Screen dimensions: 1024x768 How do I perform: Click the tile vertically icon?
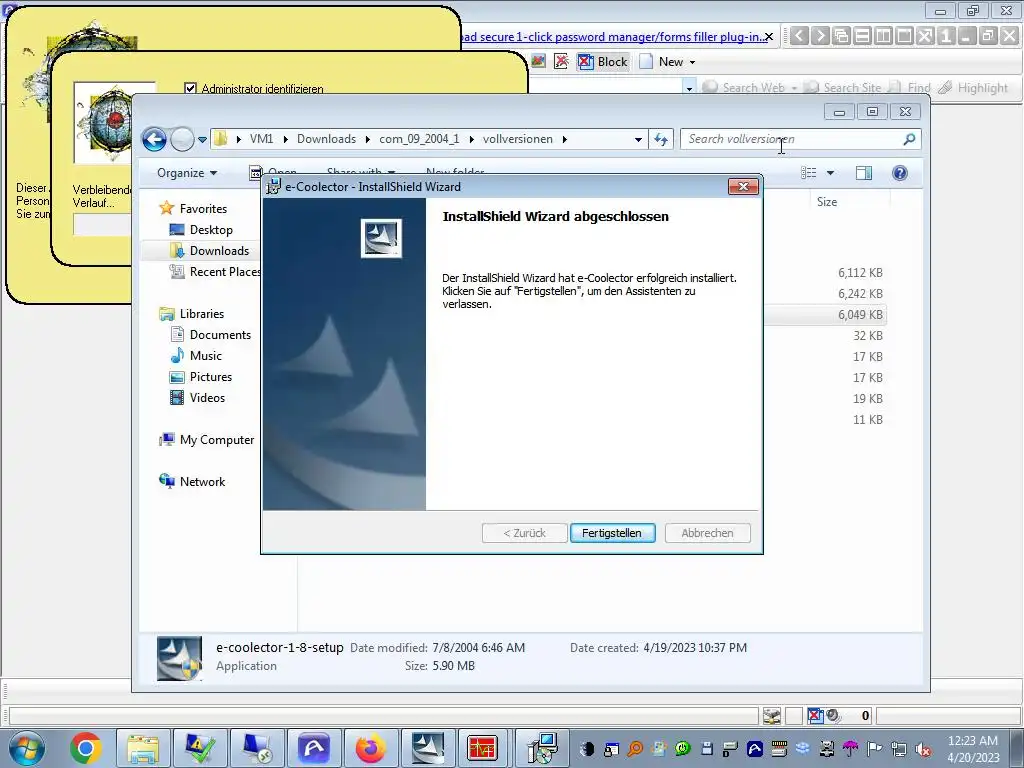[883, 36]
